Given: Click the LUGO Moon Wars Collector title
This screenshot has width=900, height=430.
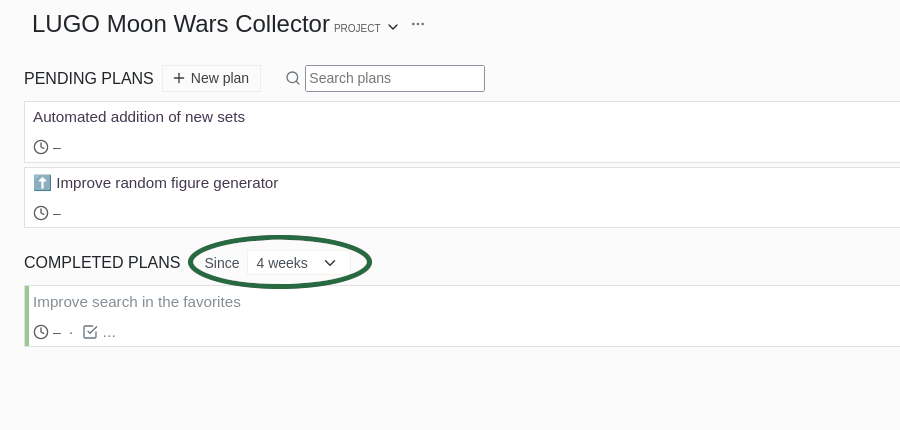Looking at the screenshot, I should coord(181,24).
